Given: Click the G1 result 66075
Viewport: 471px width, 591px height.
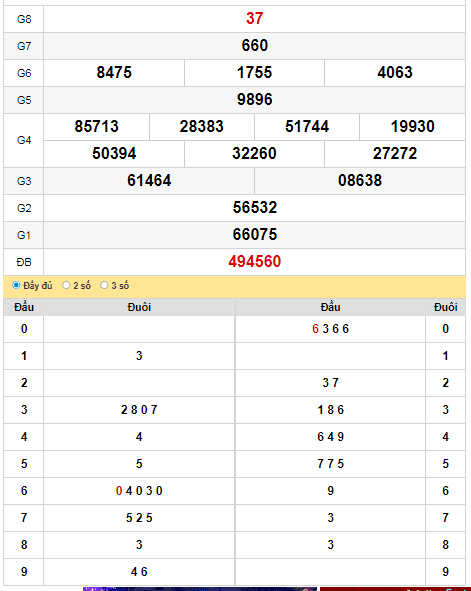Looking at the screenshot, I should tap(255, 234).
